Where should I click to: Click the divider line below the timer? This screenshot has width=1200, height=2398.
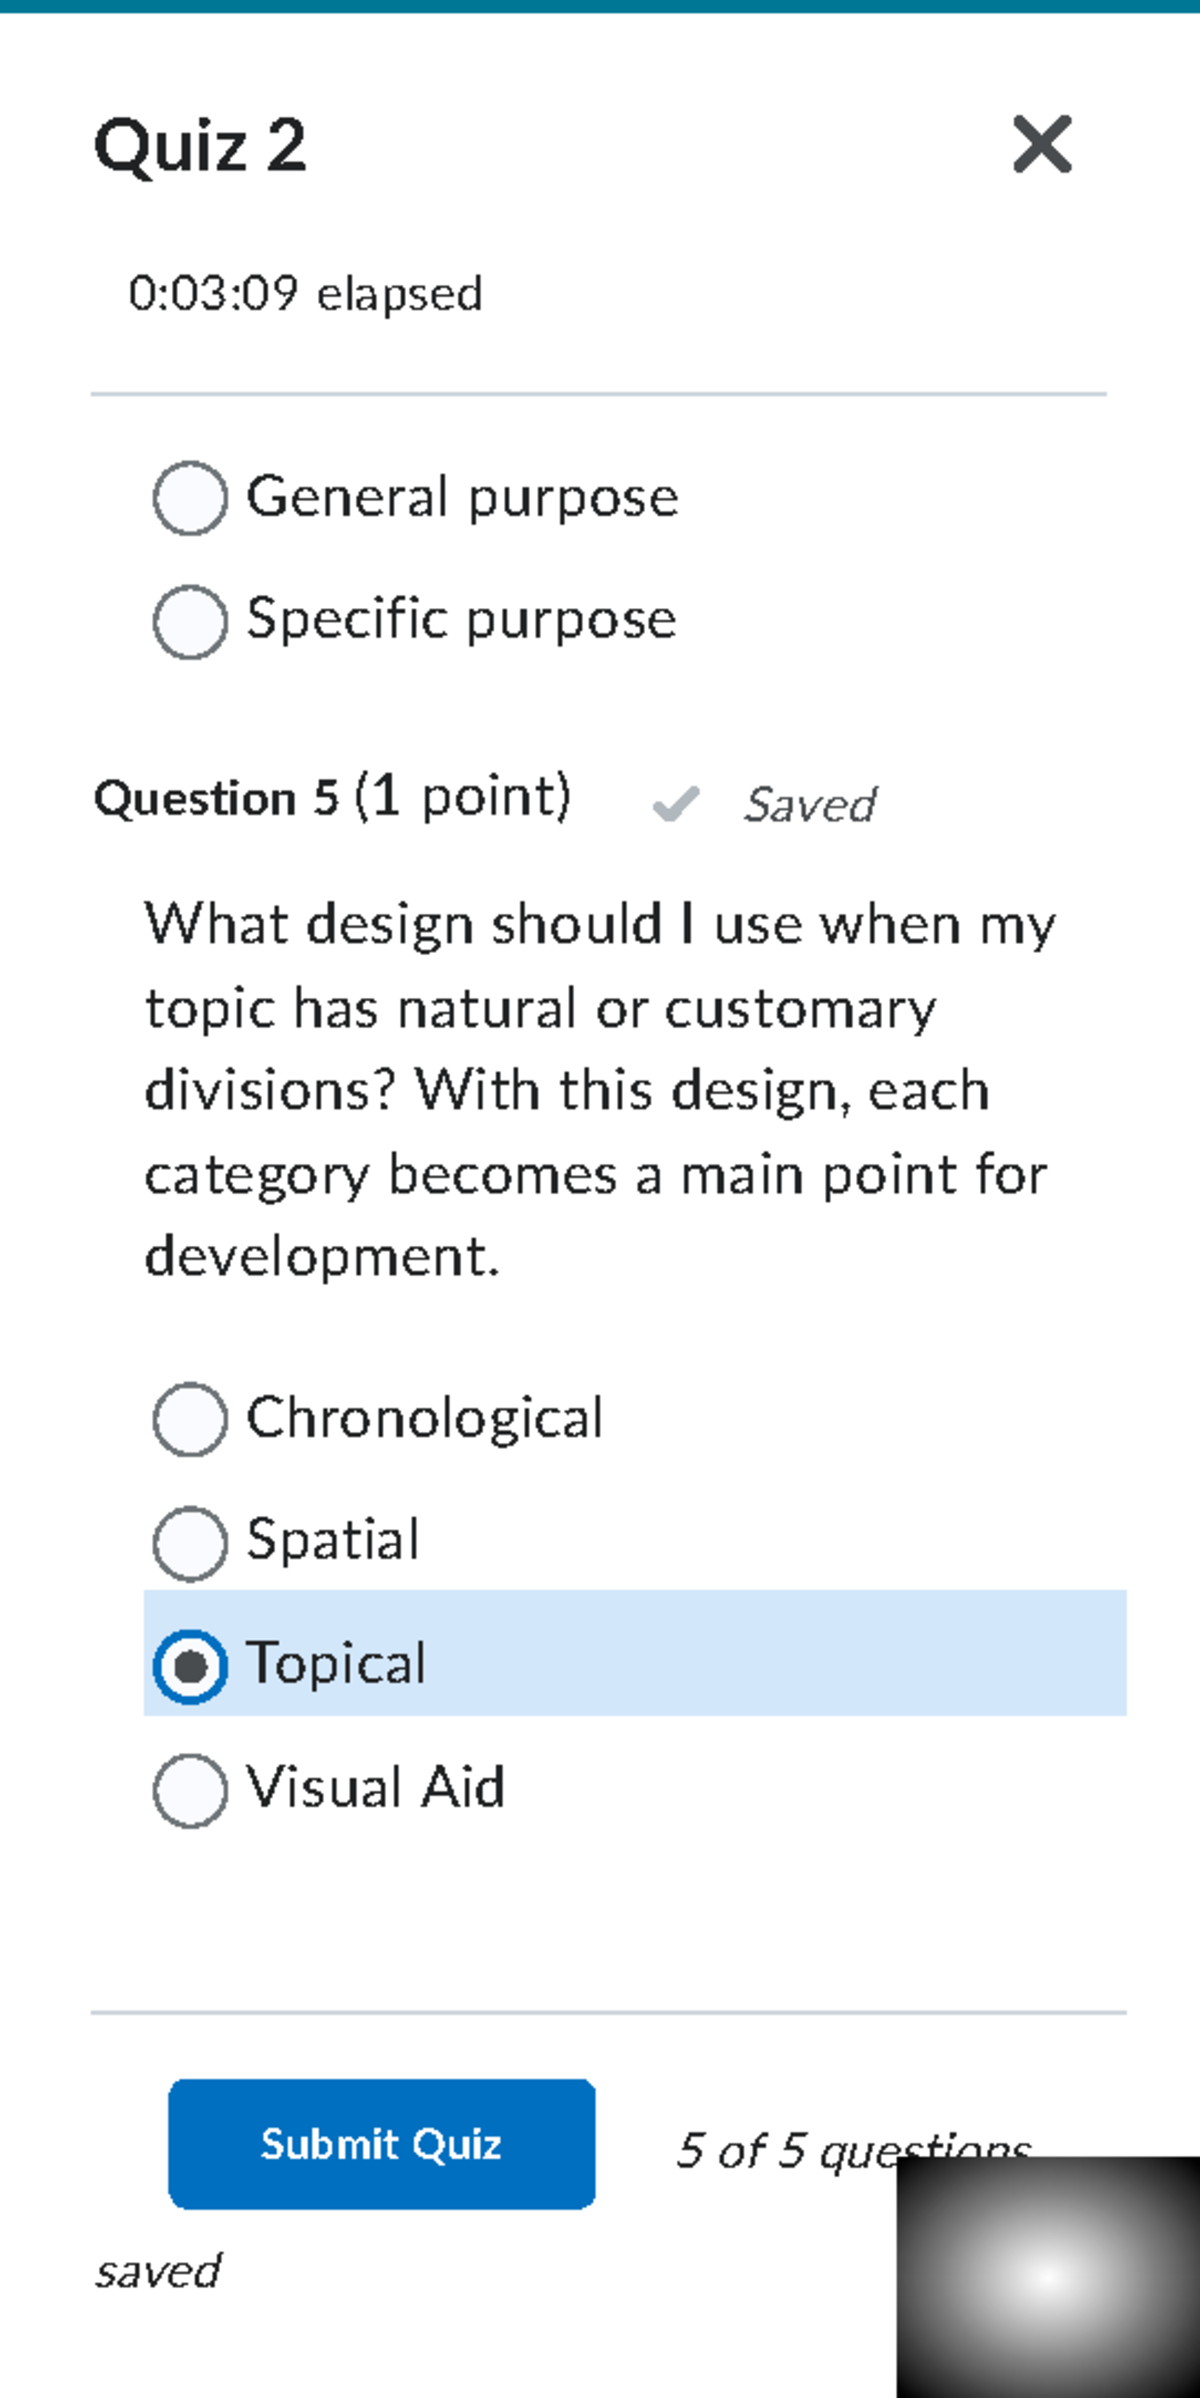[600, 394]
